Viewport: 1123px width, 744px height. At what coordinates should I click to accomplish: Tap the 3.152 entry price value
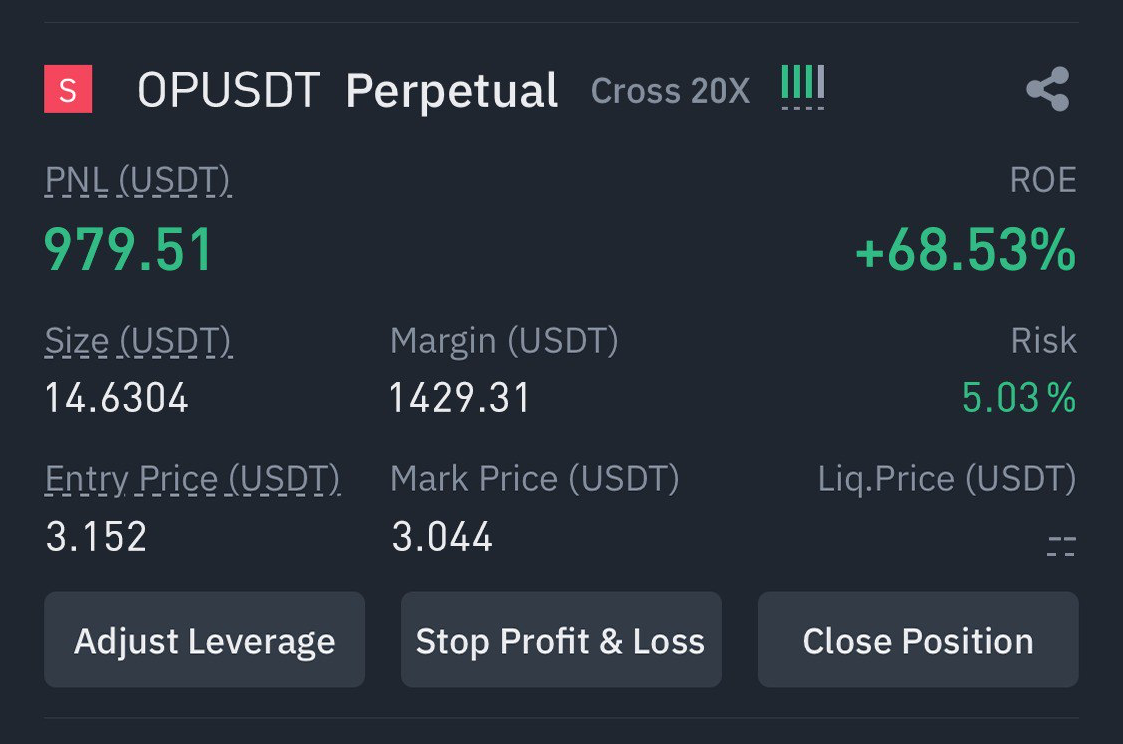pyautogui.click(x=96, y=537)
